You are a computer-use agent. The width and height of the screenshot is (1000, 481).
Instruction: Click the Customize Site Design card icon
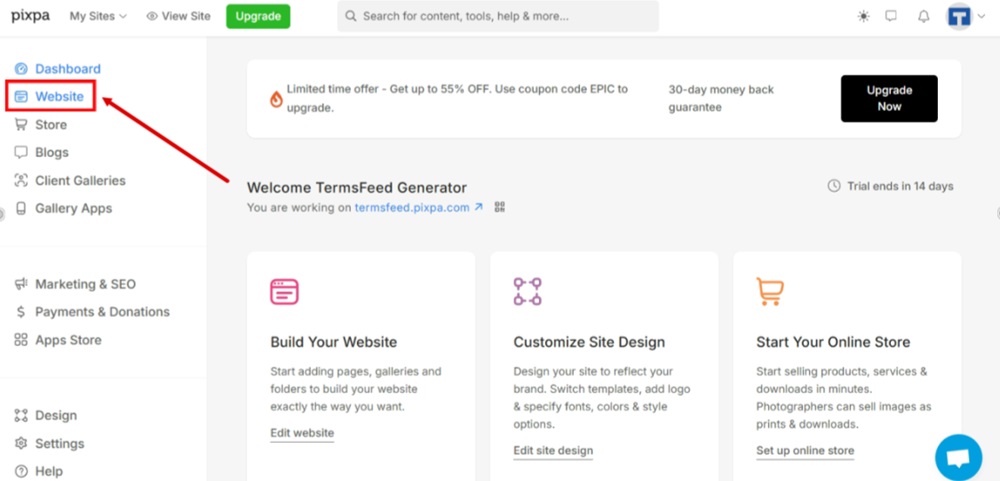click(x=527, y=292)
